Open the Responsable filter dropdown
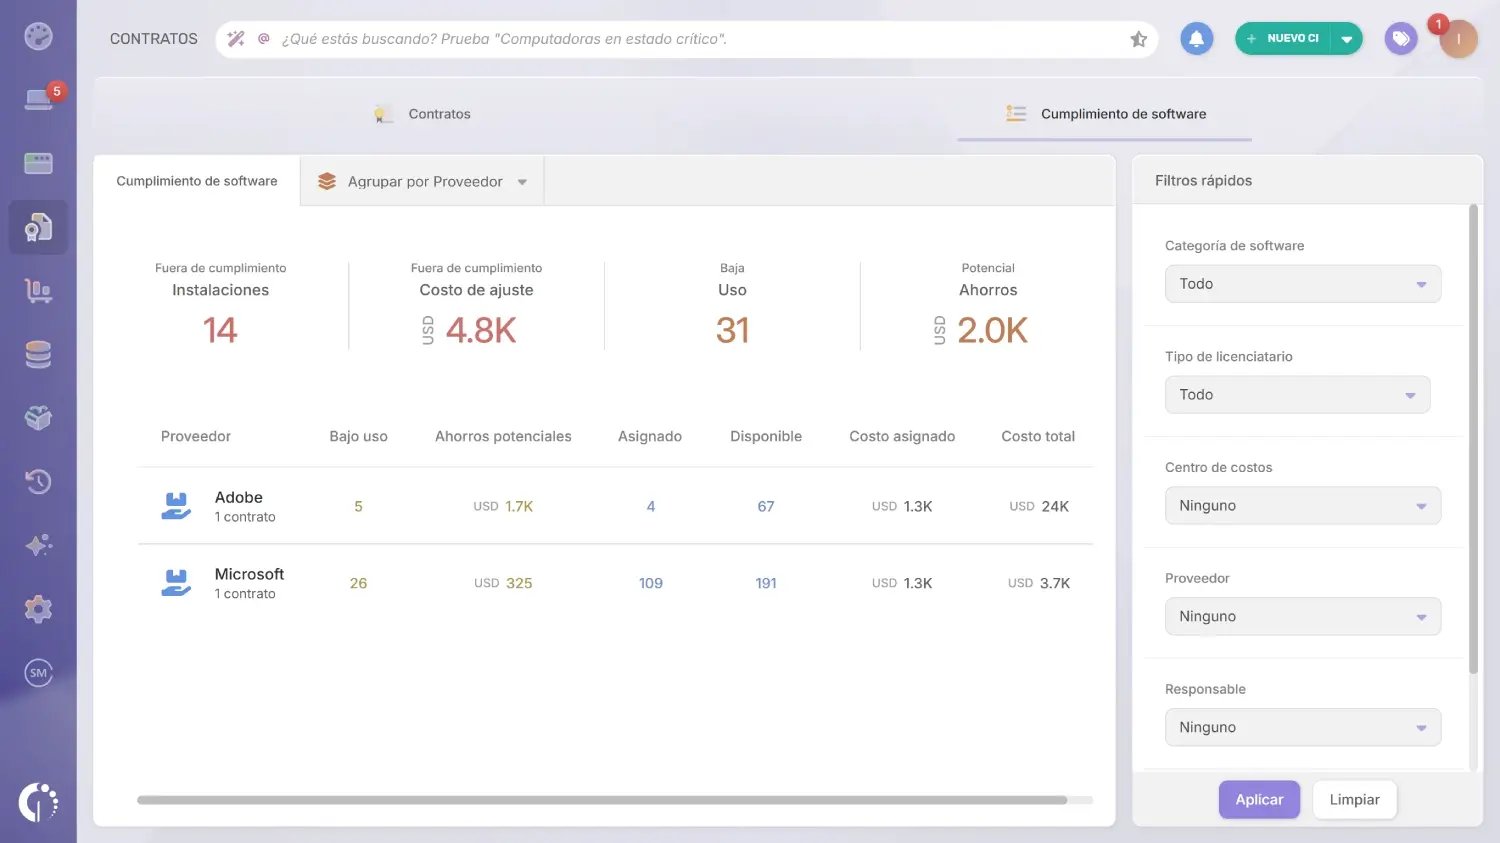The height and width of the screenshot is (843, 1500). (1303, 728)
